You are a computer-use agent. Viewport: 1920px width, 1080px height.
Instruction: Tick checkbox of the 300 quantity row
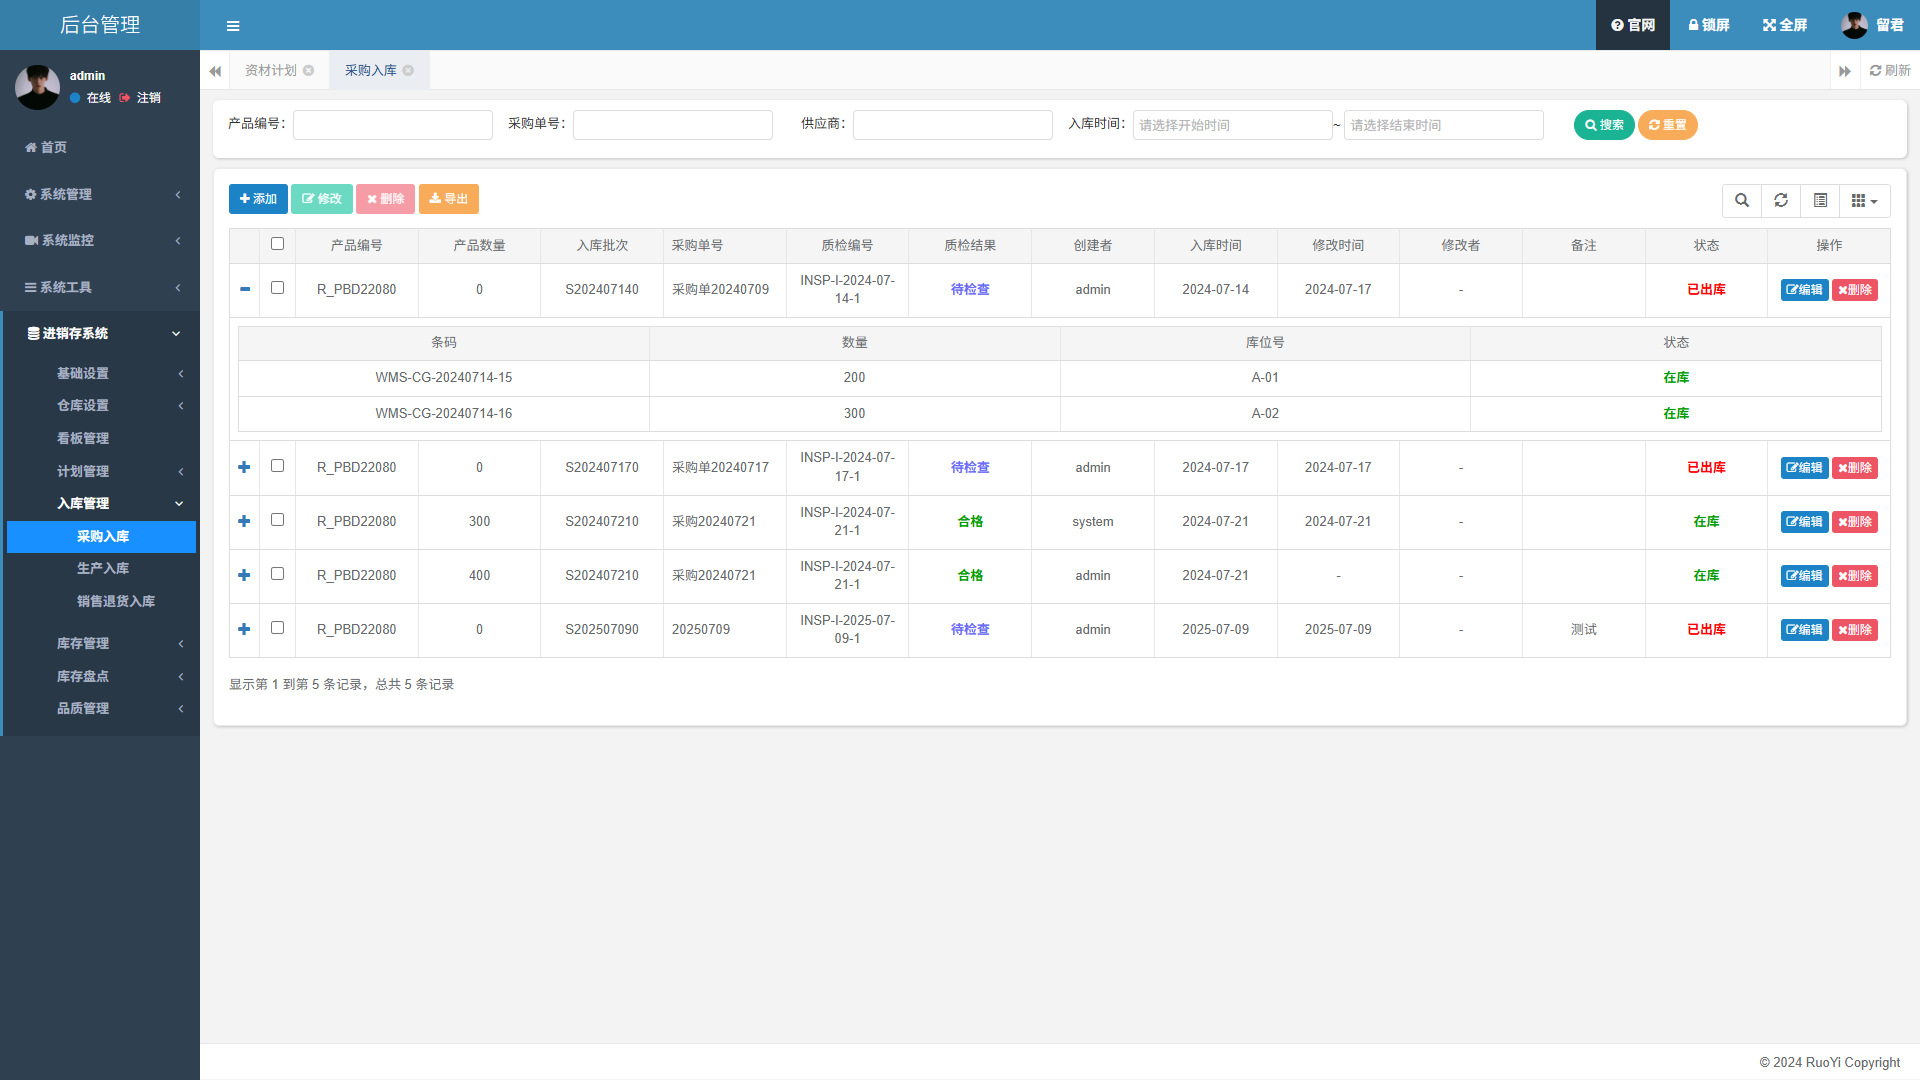278,520
